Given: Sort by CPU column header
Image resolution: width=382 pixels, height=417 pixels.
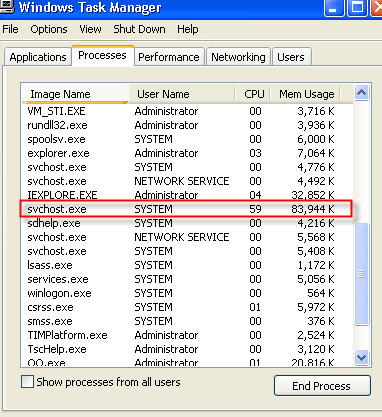Looking at the screenshot, I should click(253, 94).
